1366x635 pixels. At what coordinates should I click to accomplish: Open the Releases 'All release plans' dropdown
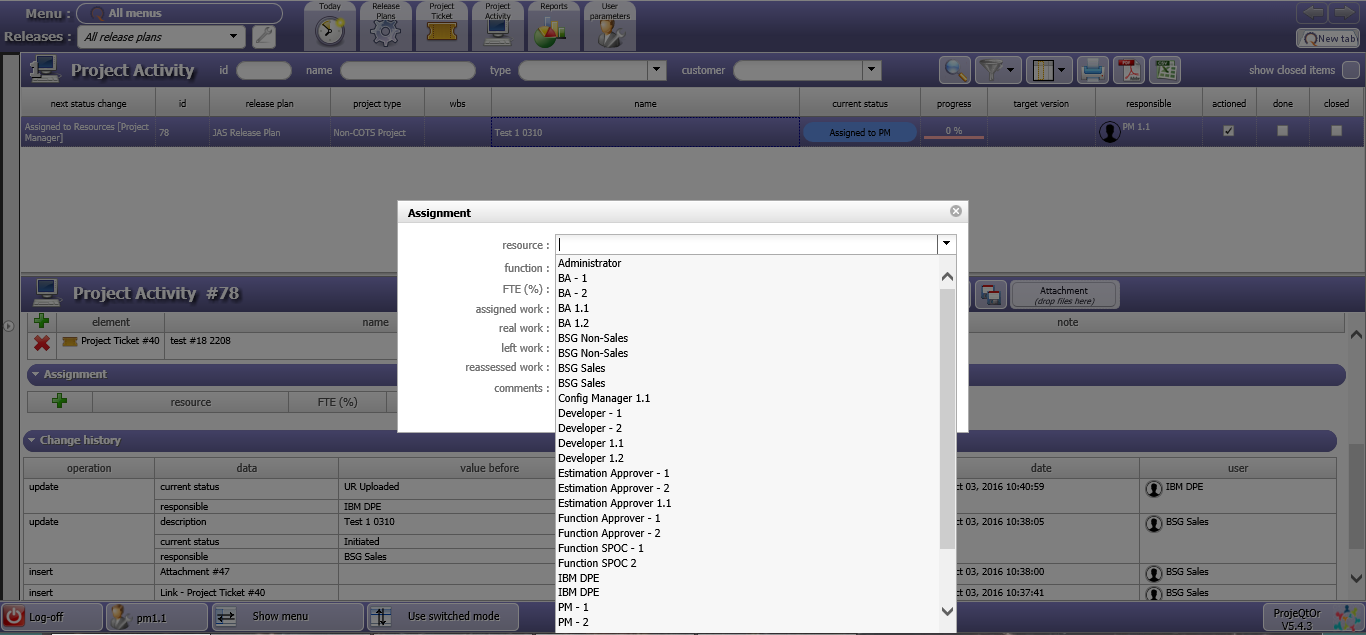[x=234, y=37]
